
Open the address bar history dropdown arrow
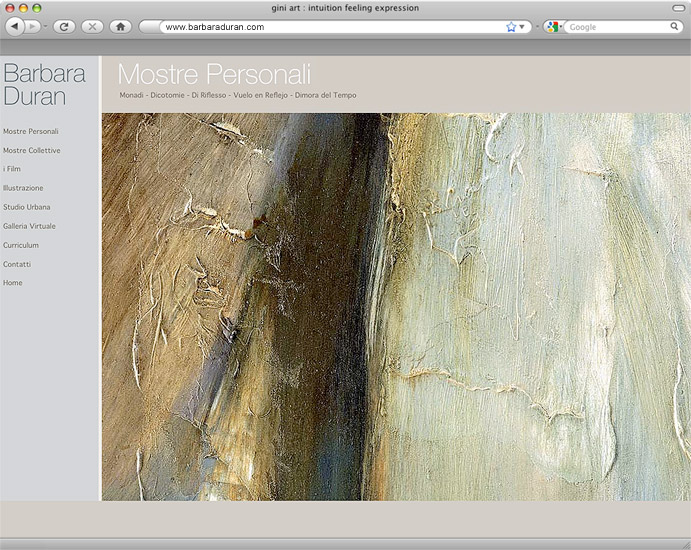pos(522,27)
